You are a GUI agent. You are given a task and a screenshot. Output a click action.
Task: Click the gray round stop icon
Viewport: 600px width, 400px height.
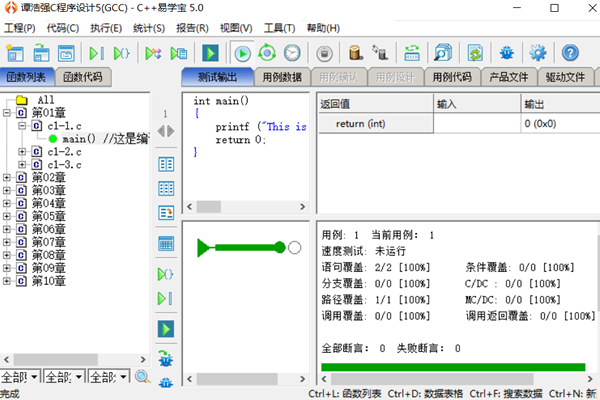[324, 54]
